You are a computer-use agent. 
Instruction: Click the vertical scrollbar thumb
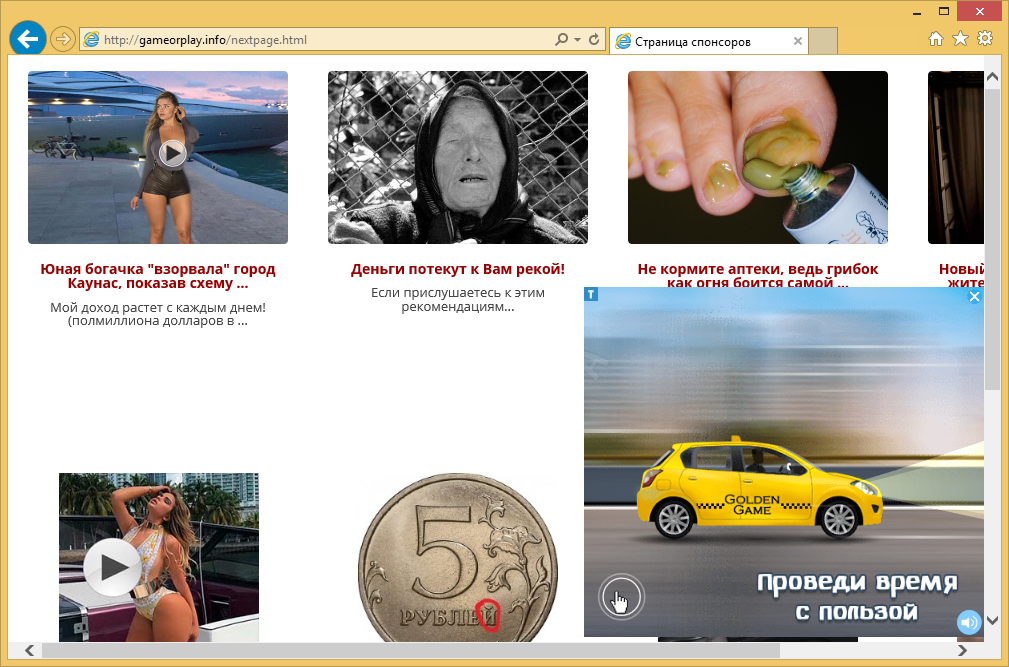click(992, 239)
